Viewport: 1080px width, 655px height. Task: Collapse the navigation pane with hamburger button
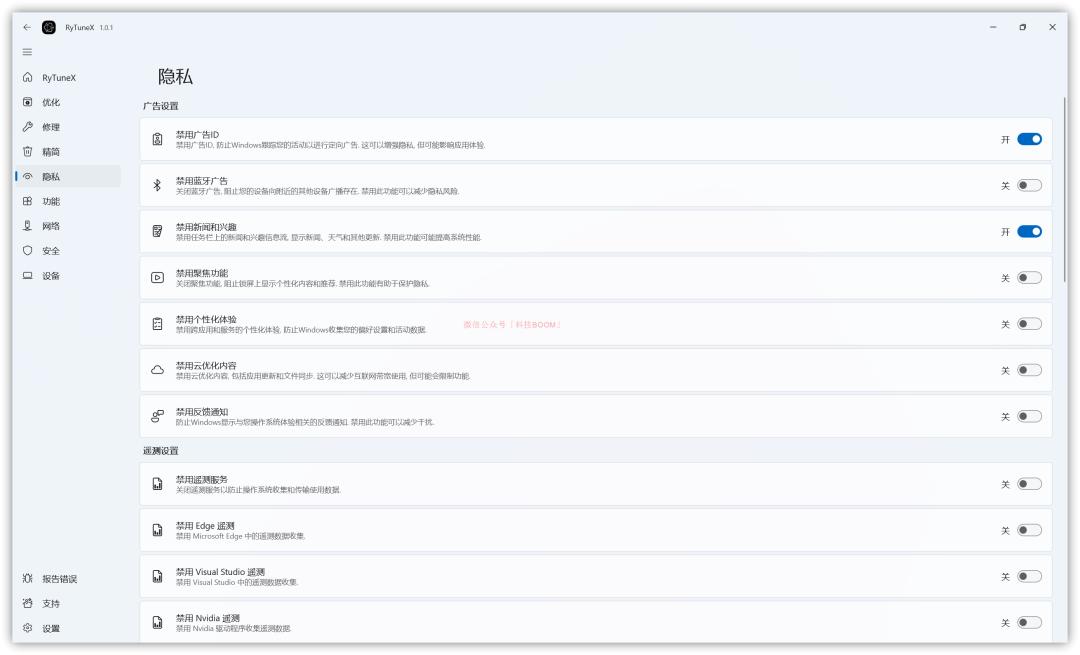(26, 50)
